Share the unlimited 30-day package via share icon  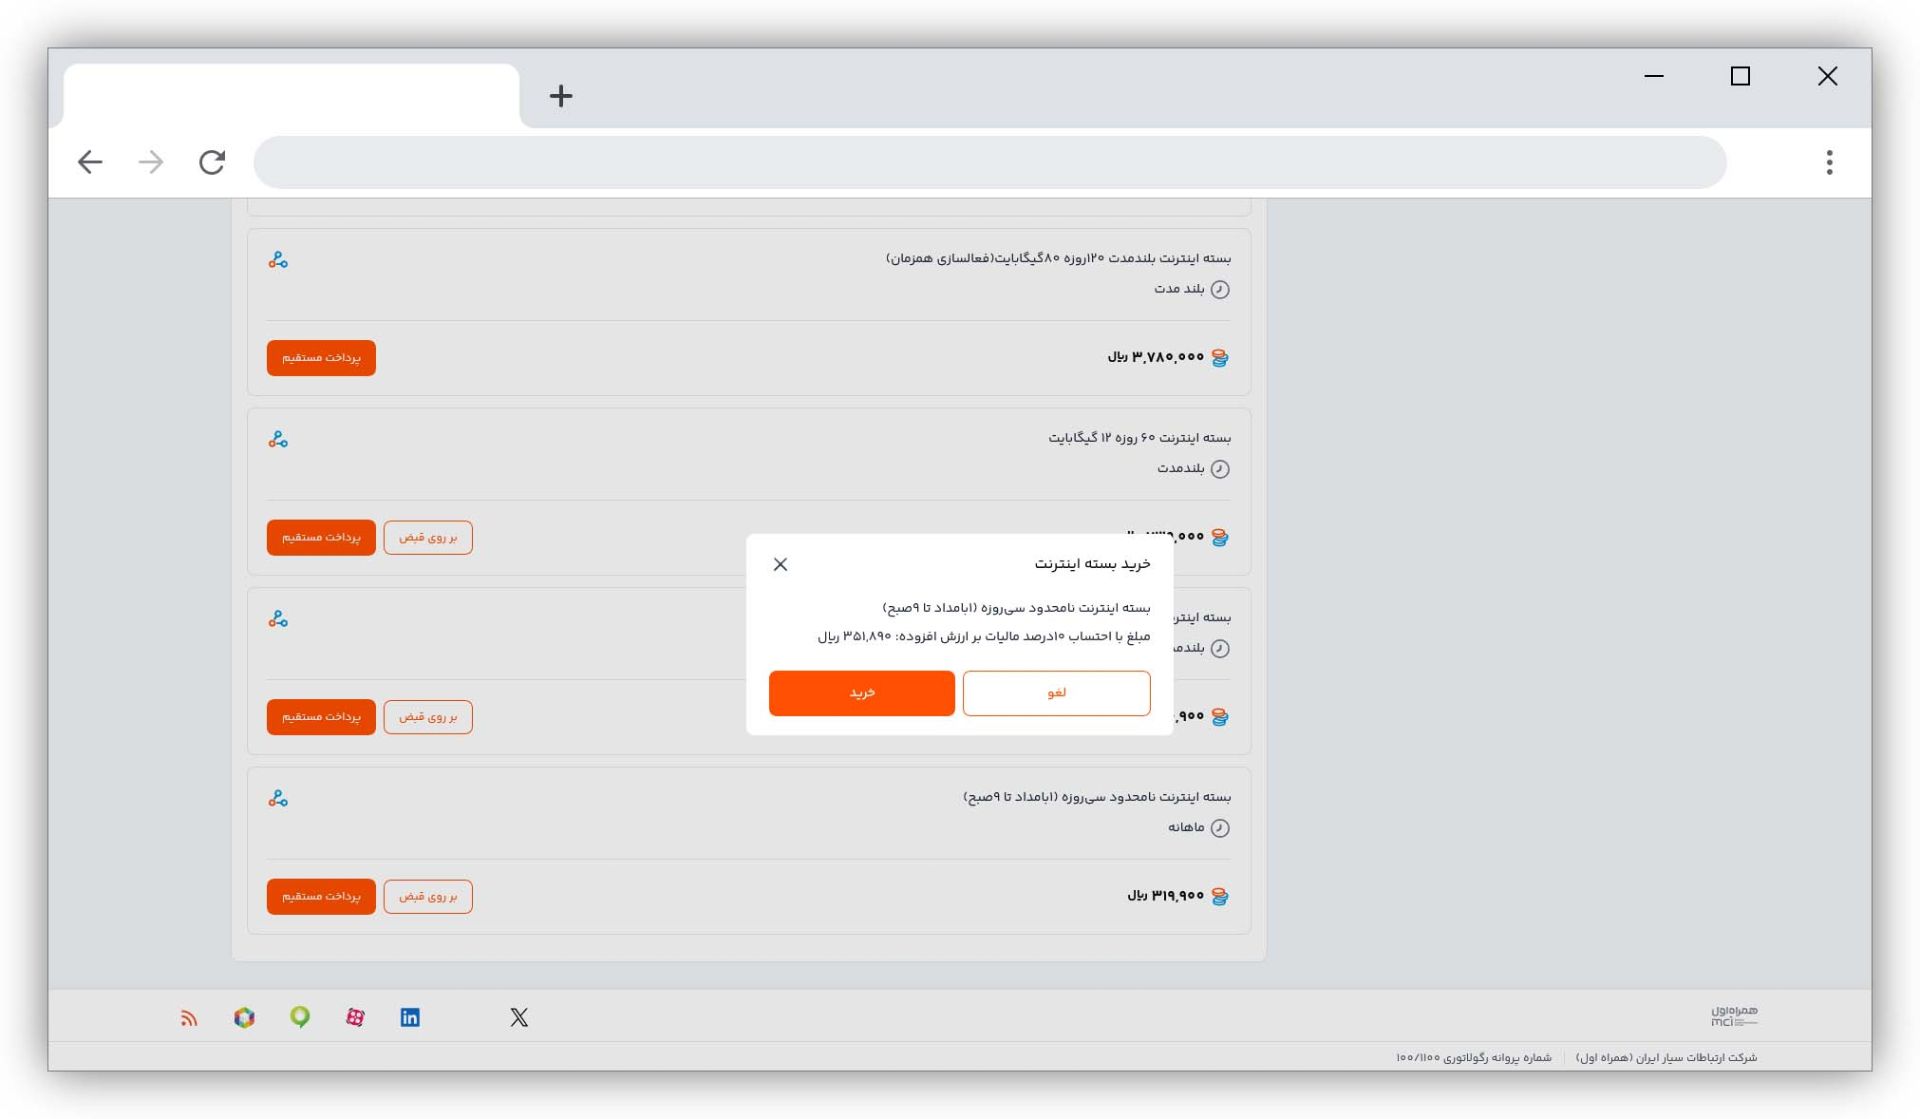tap(278, 799)
